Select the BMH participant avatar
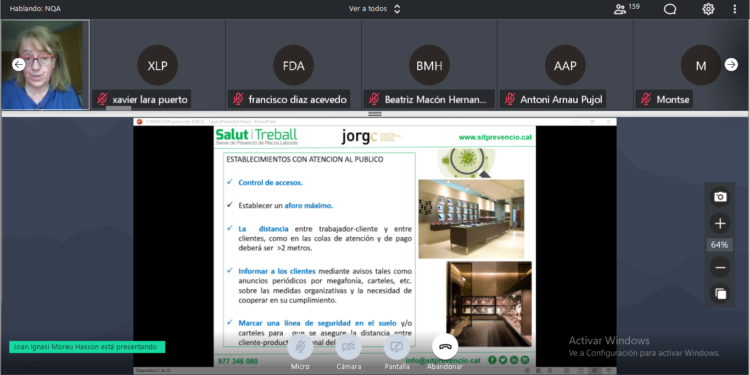The width and height of the screenshot is (750, 375). 429,65
